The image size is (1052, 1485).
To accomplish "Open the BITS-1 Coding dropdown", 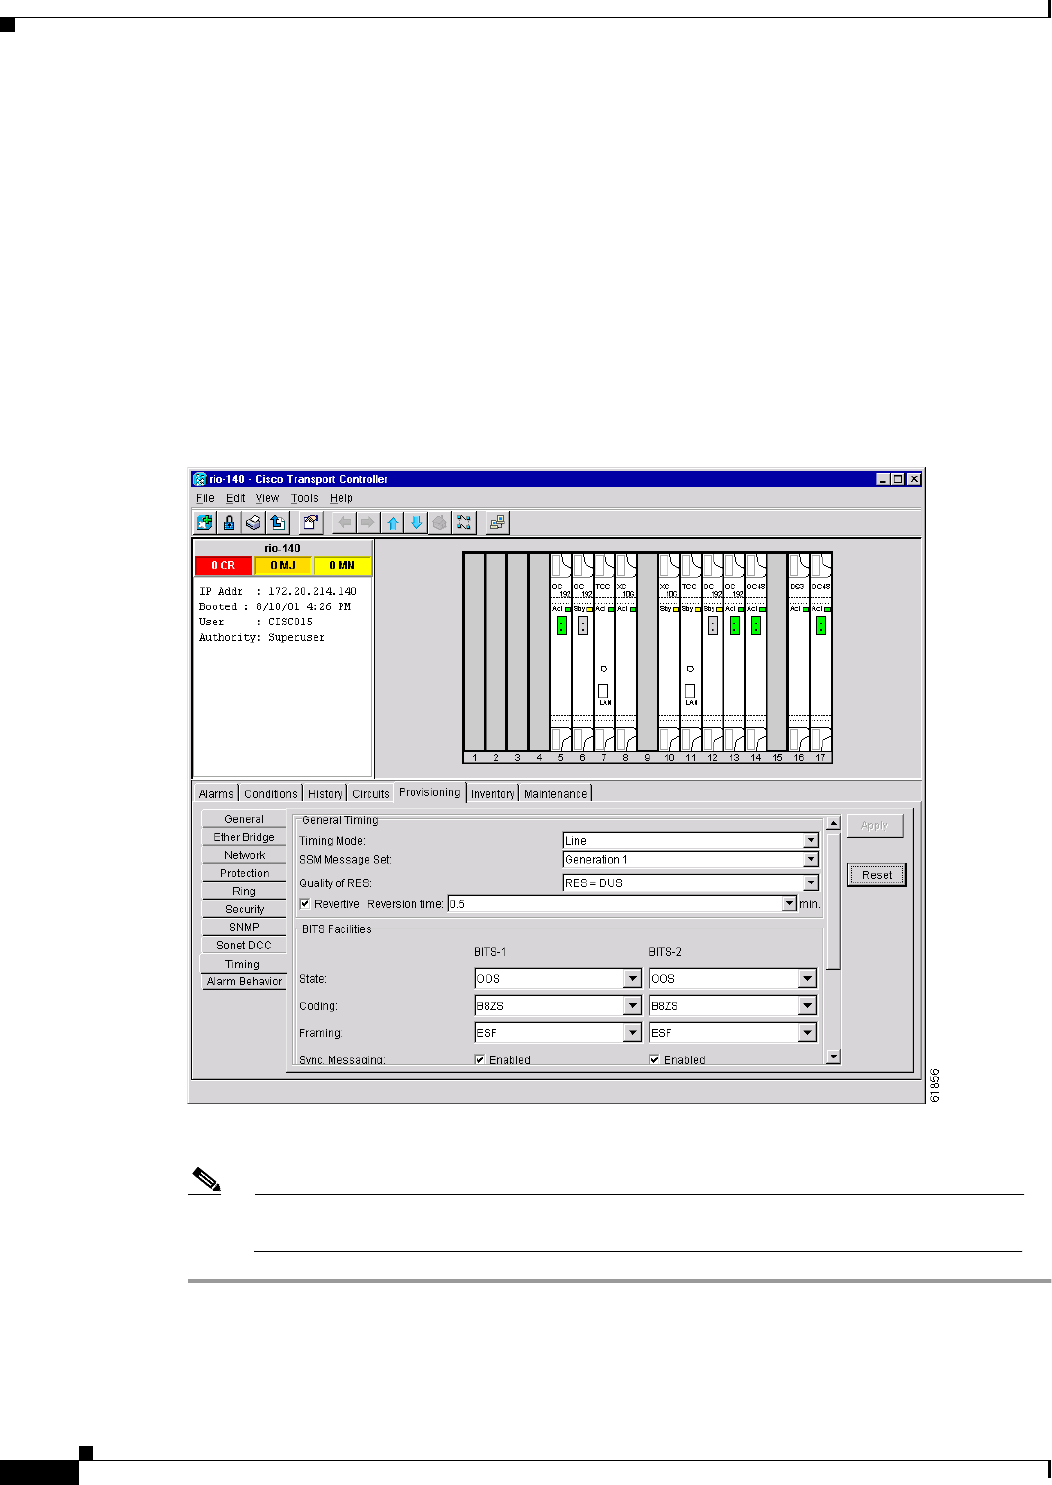I will [633, 1006].
